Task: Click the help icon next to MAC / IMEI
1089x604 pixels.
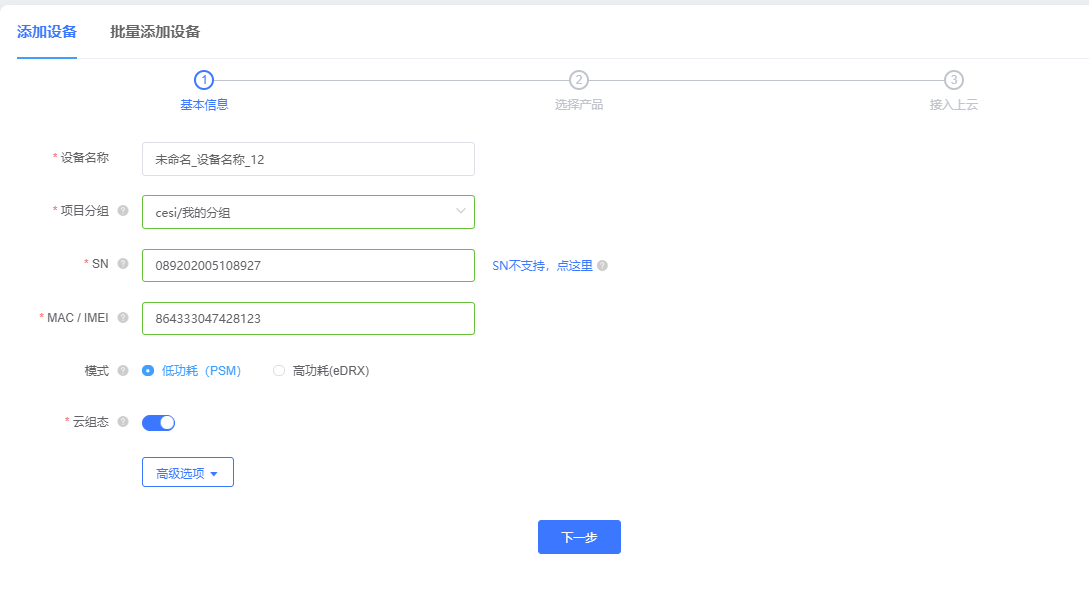Action: click(x=123, y=317)
